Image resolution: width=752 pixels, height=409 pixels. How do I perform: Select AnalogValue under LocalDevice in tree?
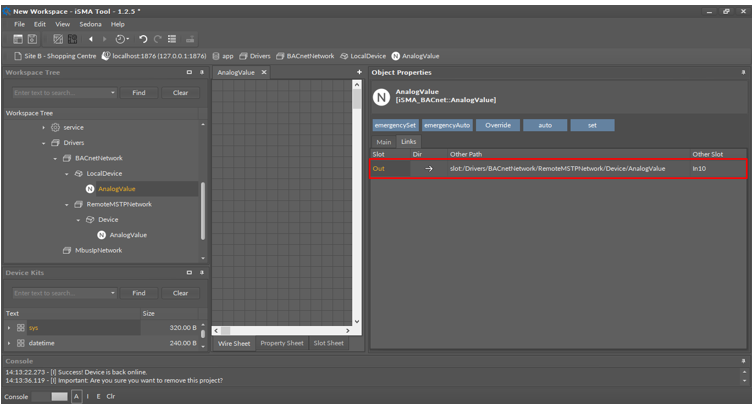[117, 189]
